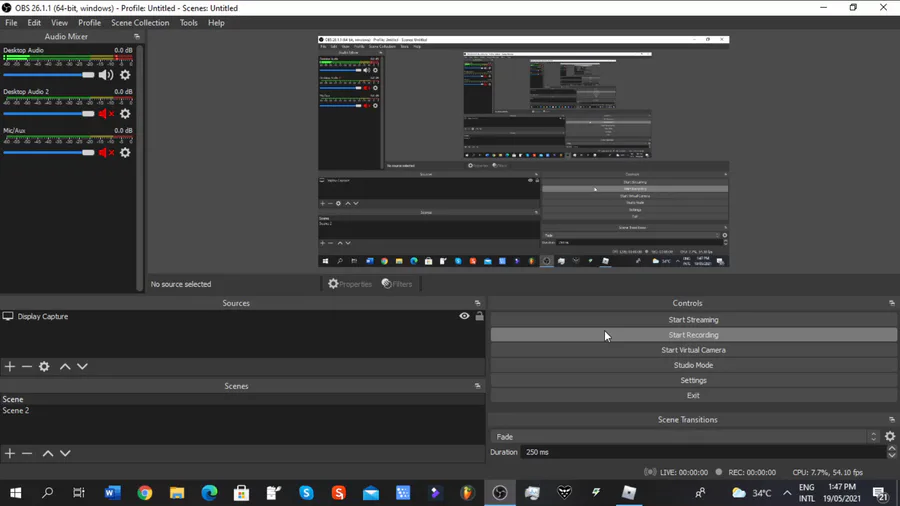
Task: Undock the Audio Mixer panel
Action: click(x=137, y=37)
